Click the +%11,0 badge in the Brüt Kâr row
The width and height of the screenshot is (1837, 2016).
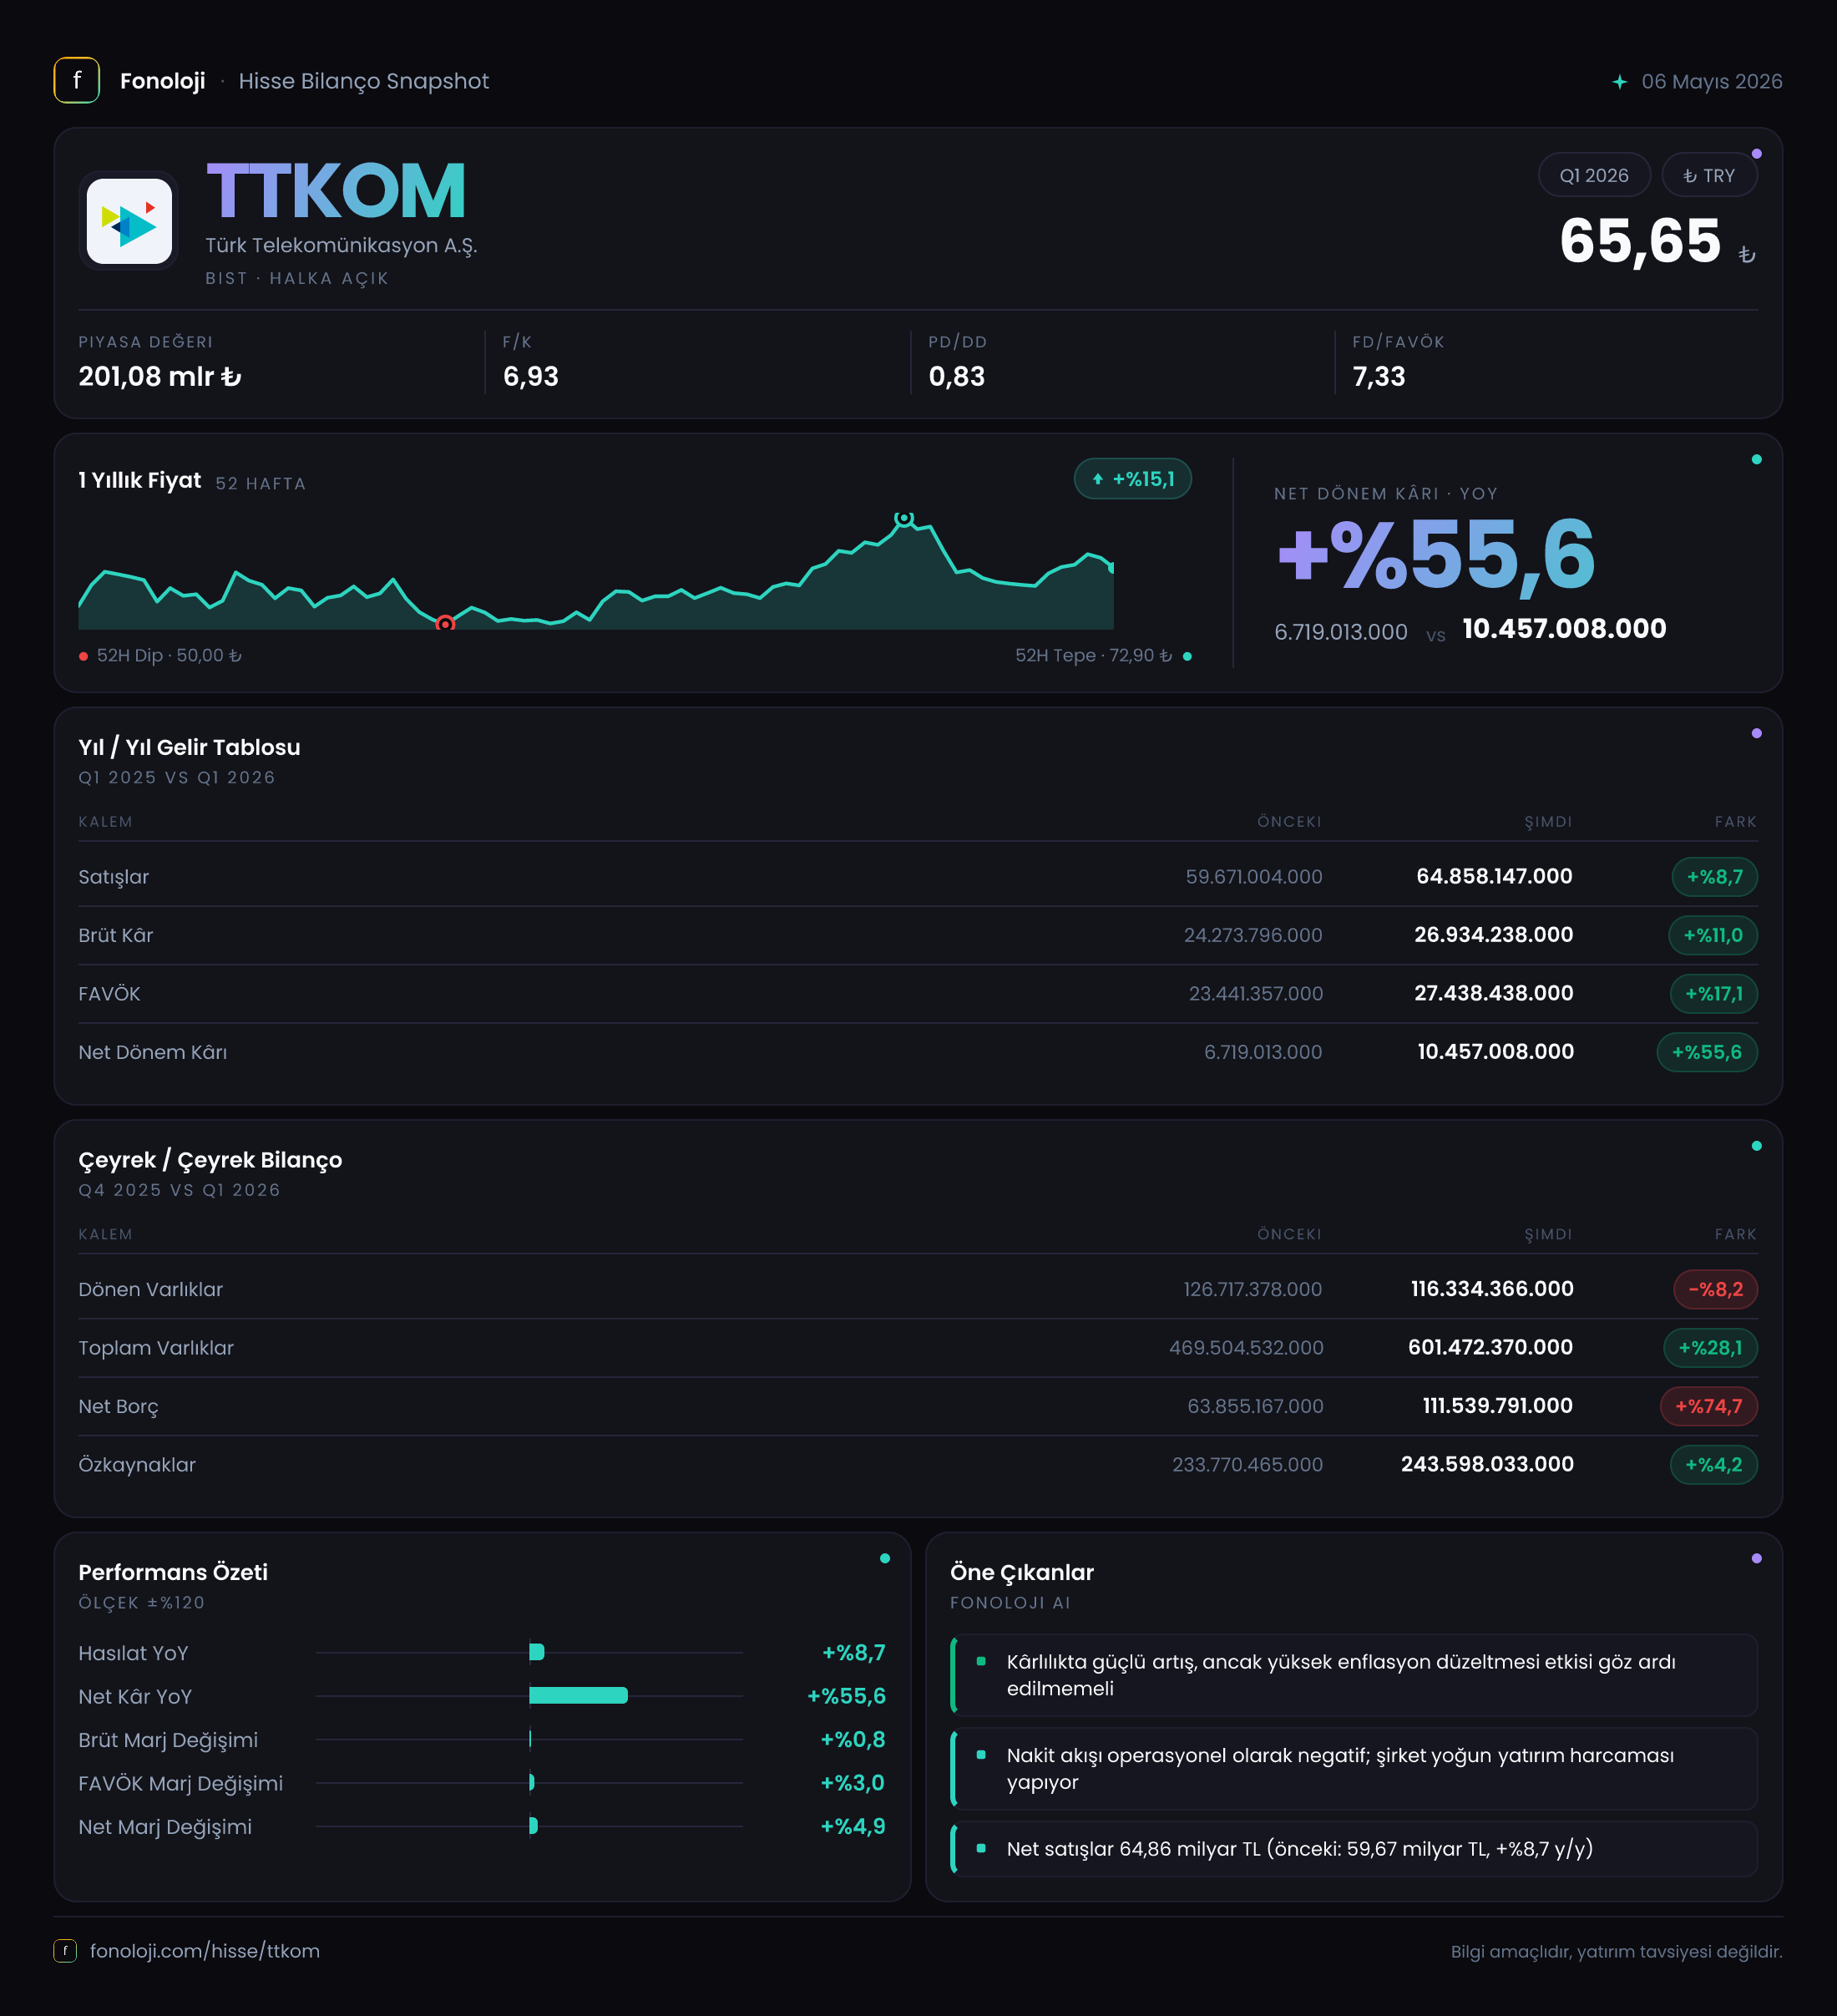pyautogui.click(x=1712, y=935)
